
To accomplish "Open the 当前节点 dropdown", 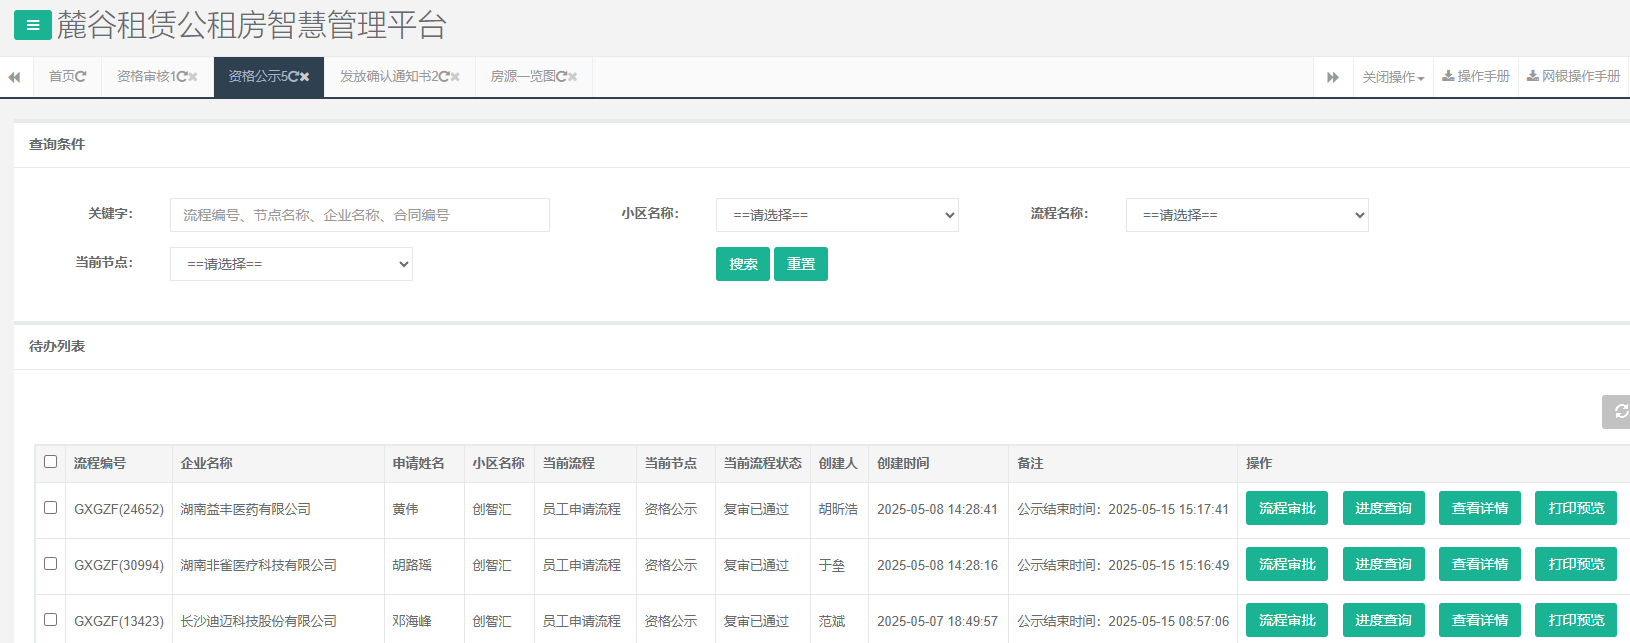I will [291, 264].
